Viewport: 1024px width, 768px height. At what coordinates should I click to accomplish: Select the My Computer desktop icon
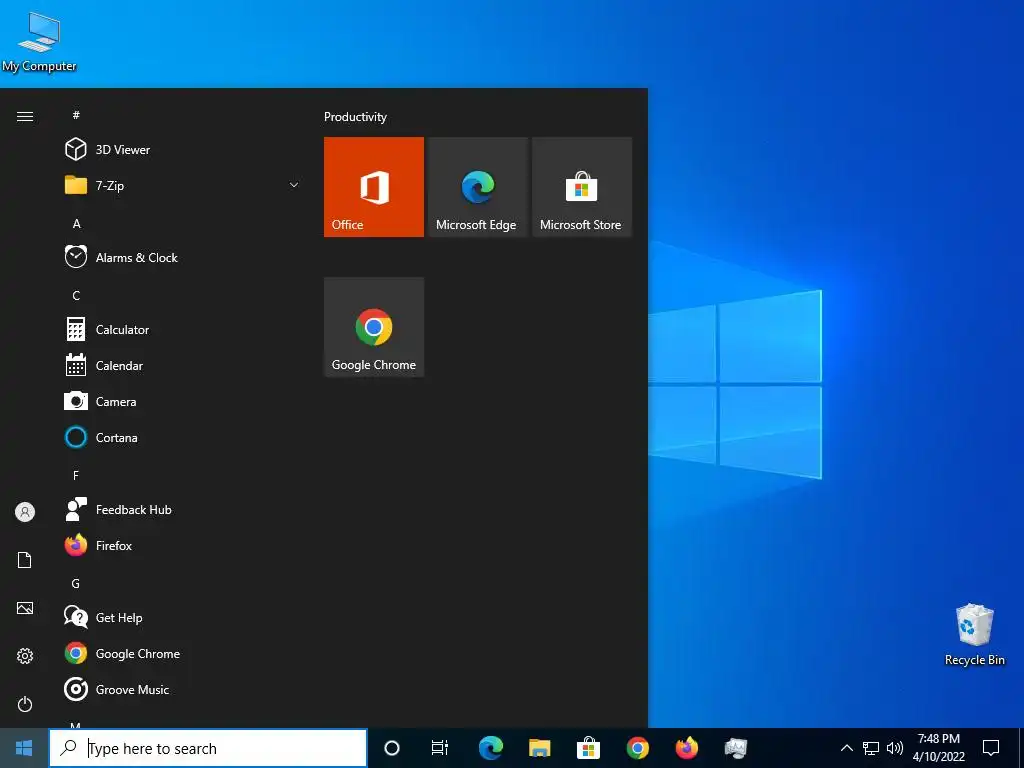39,42
